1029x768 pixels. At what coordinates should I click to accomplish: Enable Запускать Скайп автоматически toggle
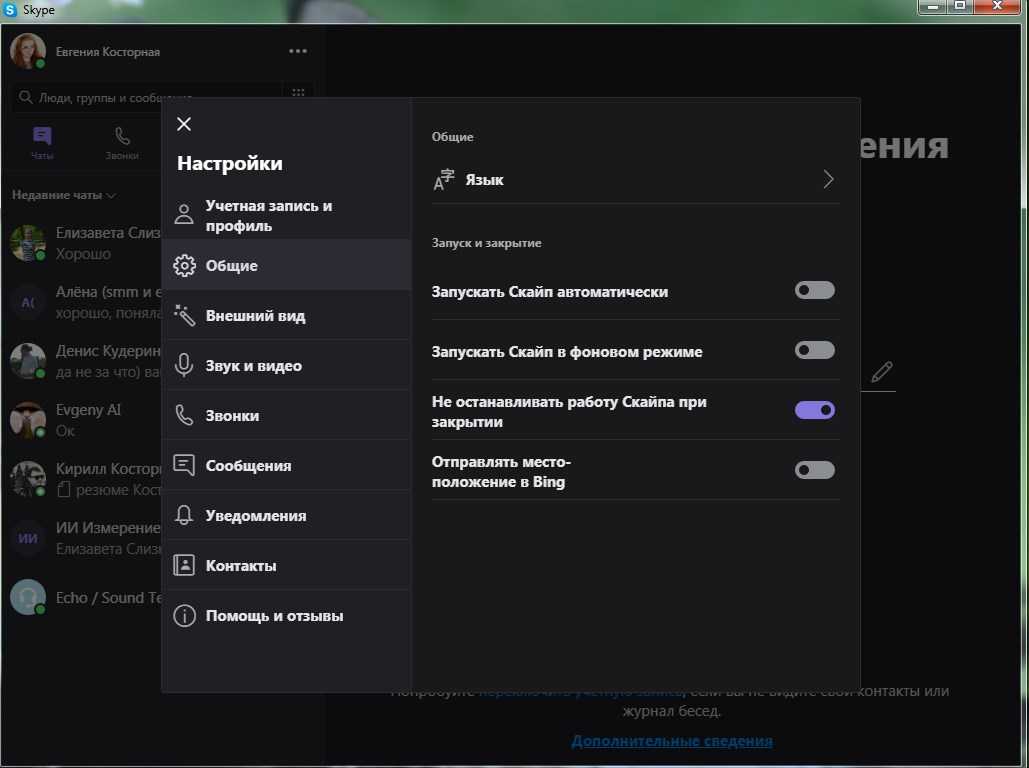click(x=814, y=290)
